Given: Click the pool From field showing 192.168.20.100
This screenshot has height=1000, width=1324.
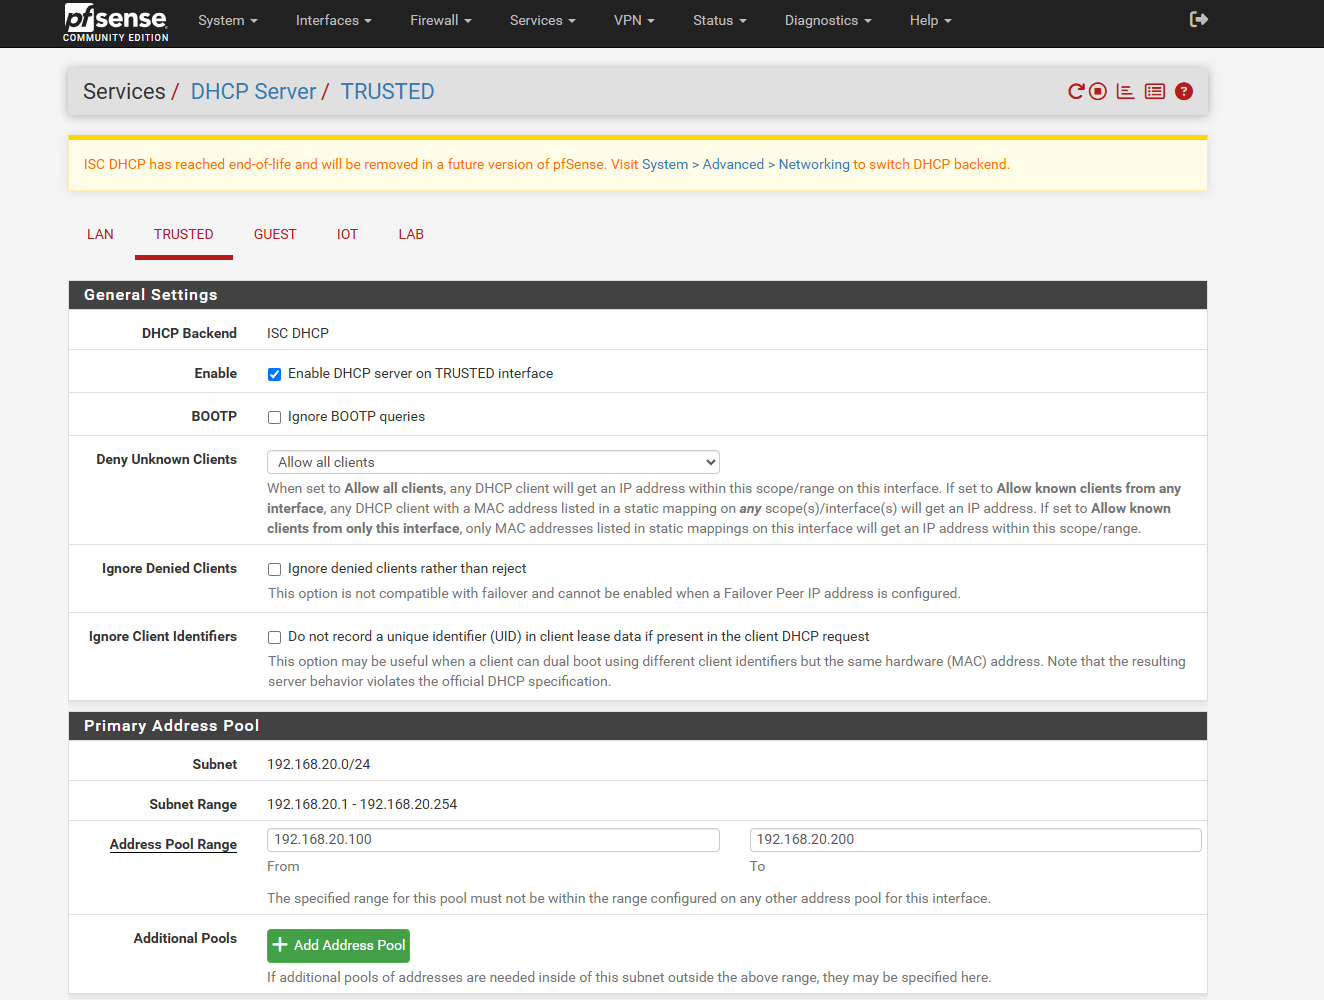Looking at the screenshot, I should (493, 840).
